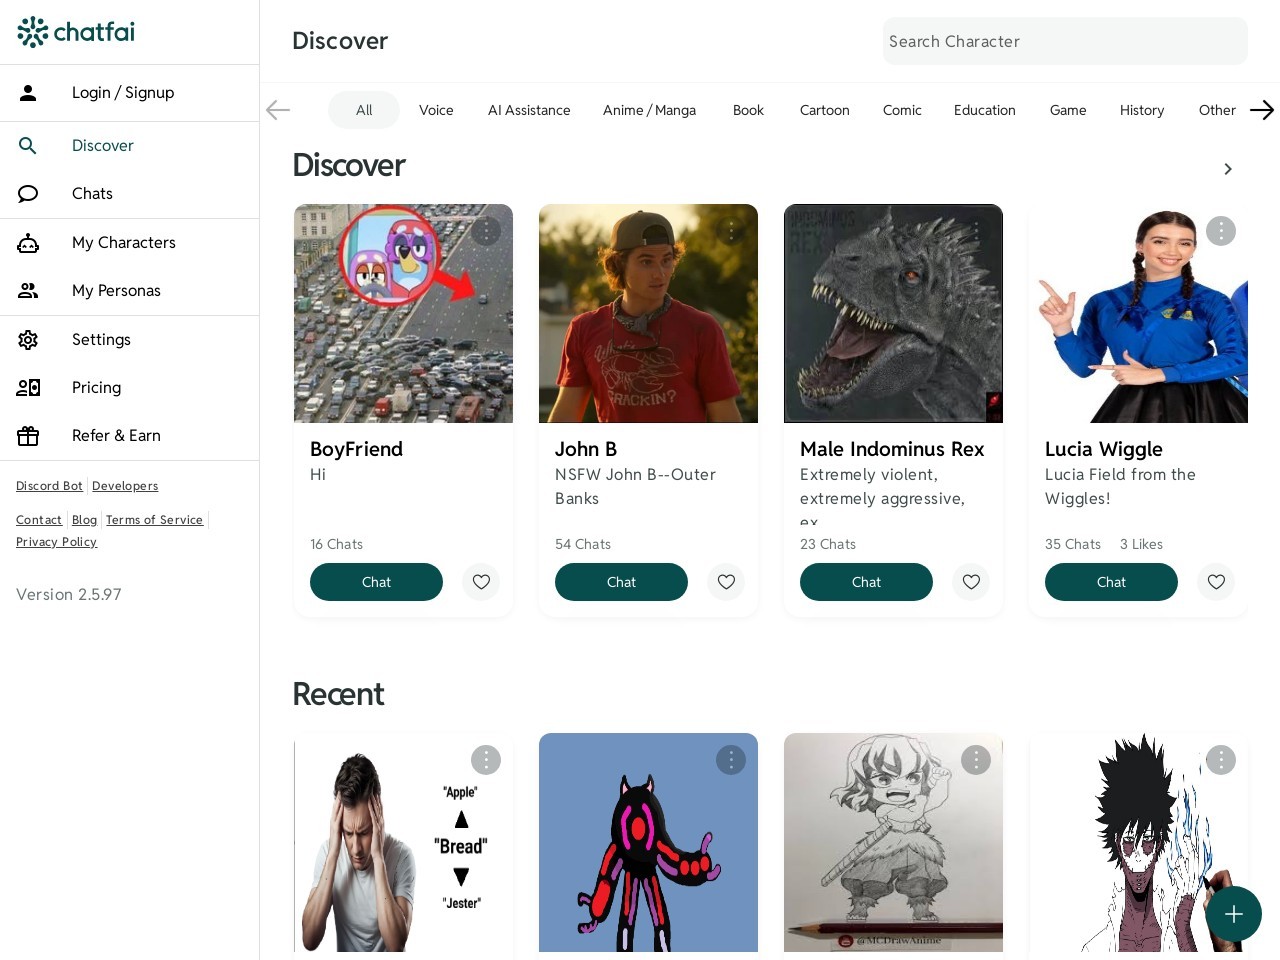Like the BoyFriend character
Image resolution: width=1280 pixels, height=960 pixels.
click(481, 582)
